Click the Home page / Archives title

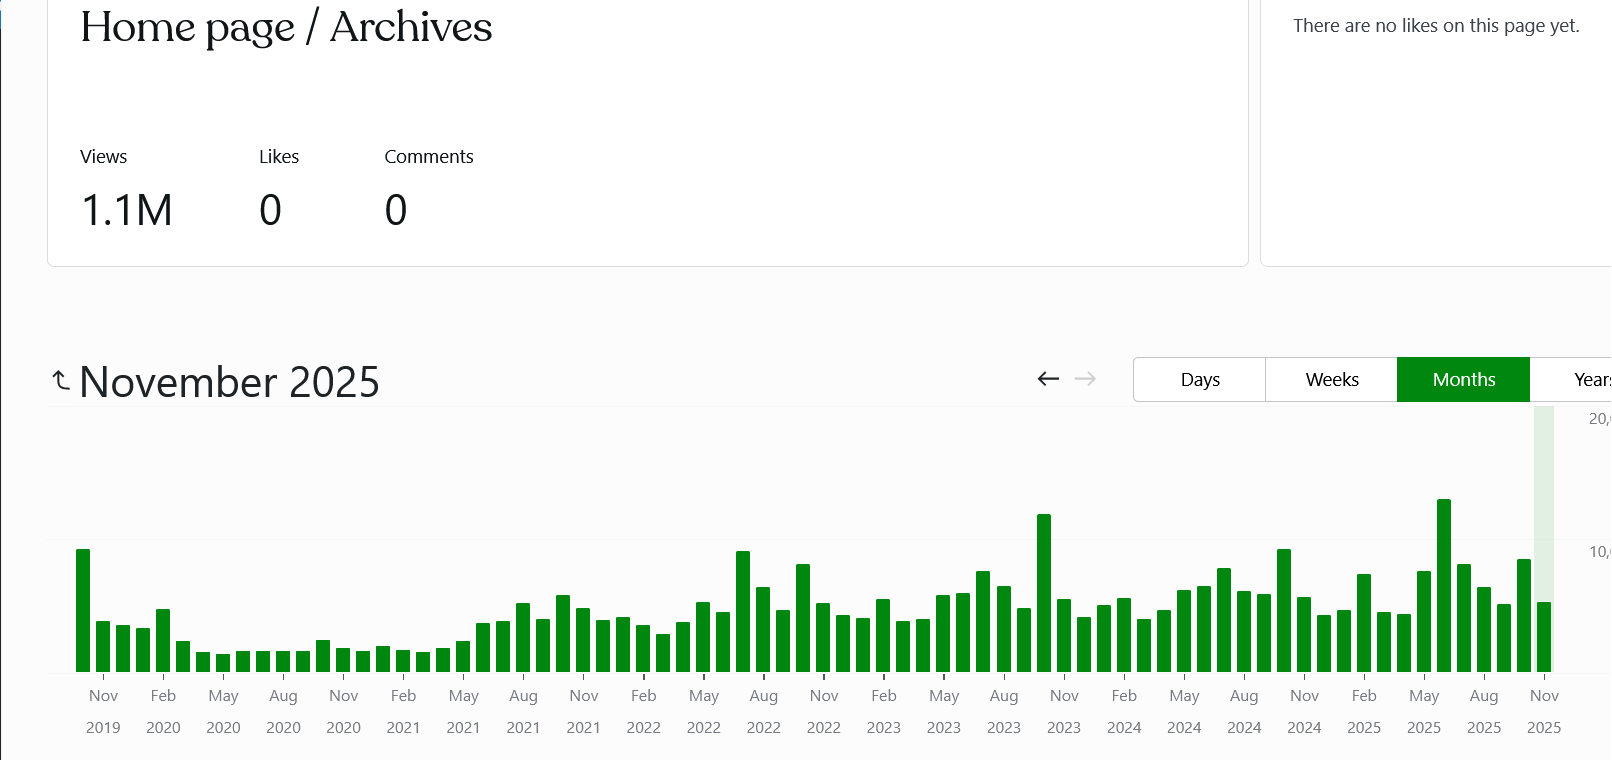(286, 28)
